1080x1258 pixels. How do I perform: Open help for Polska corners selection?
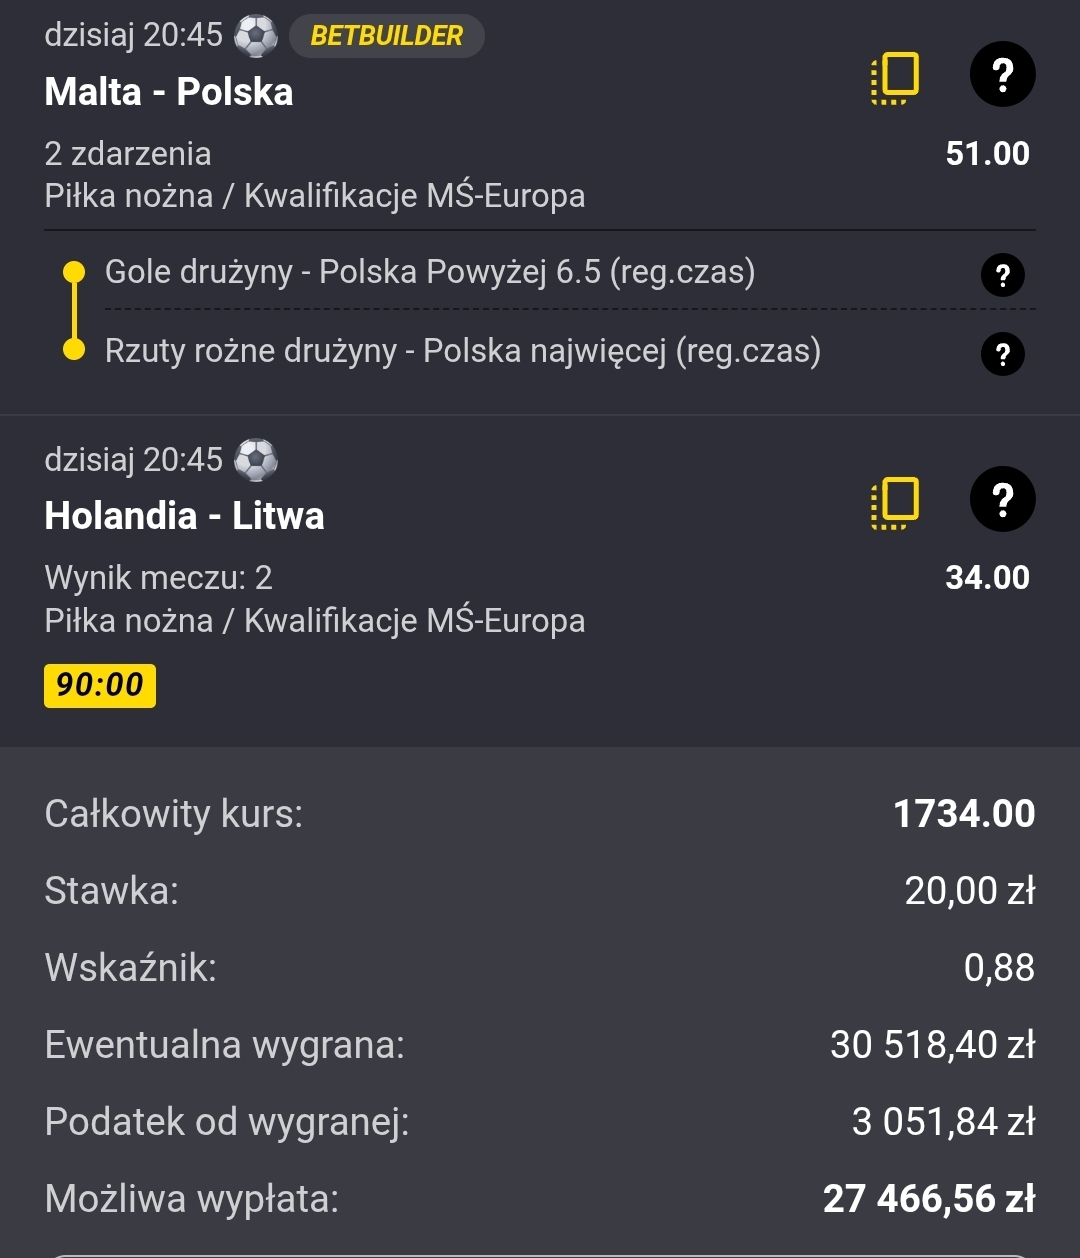point(1002,354)
